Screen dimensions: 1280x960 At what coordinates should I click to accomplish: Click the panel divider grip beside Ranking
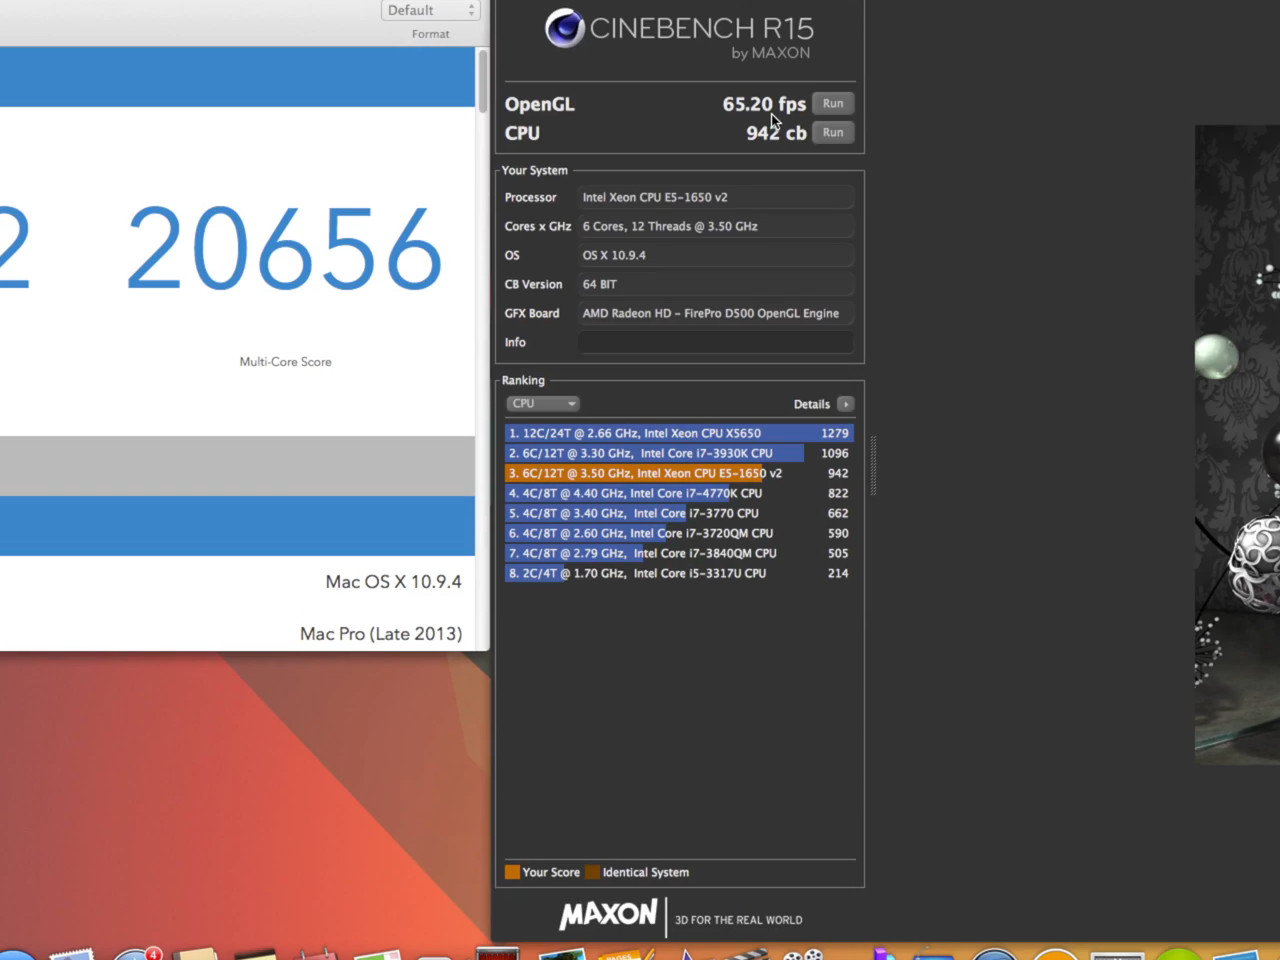click(873, 465)
